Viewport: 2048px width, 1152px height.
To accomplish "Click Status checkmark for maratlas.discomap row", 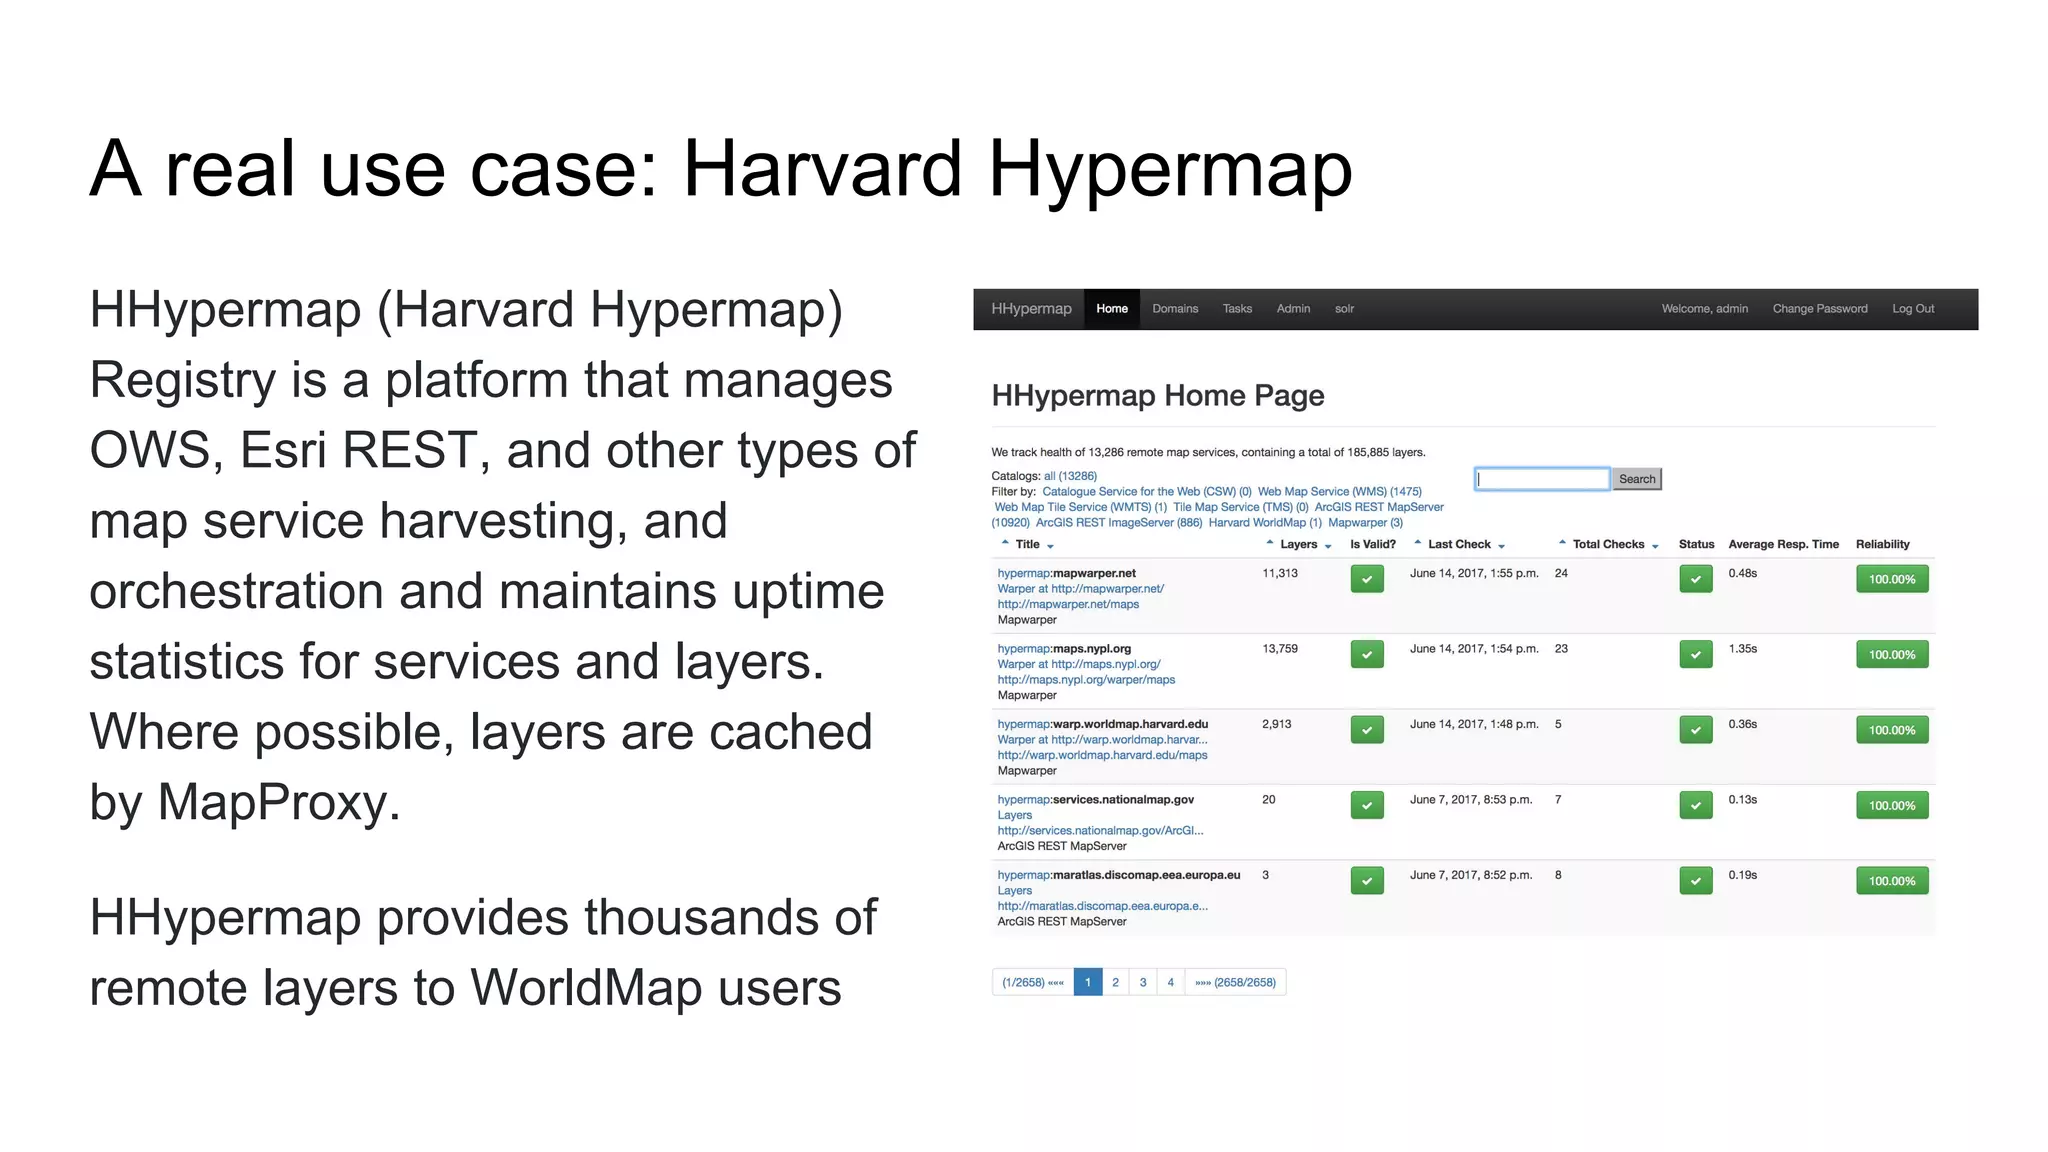I will [x=1696, y=881].
